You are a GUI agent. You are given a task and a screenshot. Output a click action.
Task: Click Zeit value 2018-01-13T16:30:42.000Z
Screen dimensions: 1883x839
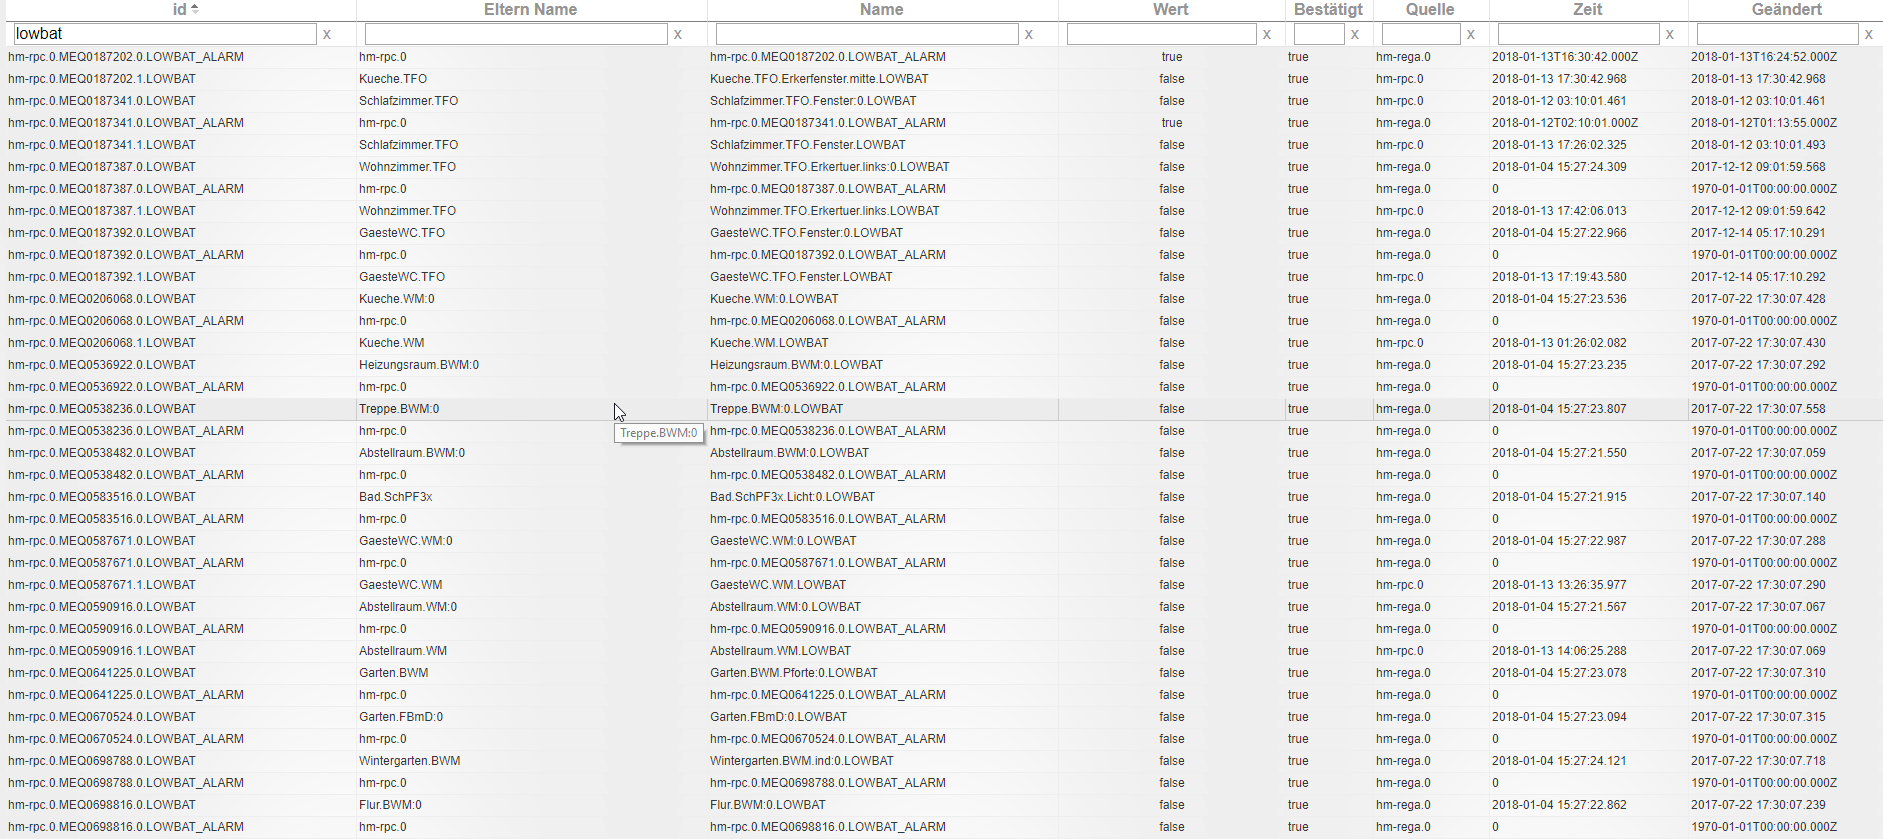coord(1565,57)
